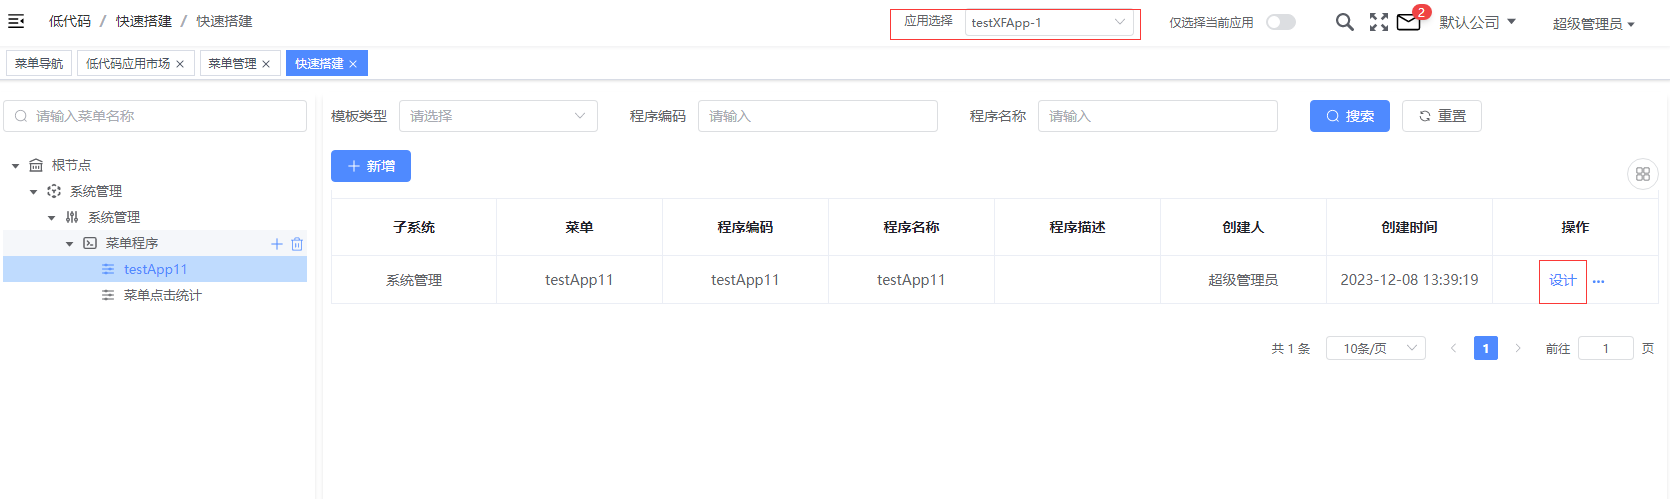The width and height of the screenshot is (1670, 499).
Task: Click the 系统管理 subsystem table cell
Action: [414, 280]
